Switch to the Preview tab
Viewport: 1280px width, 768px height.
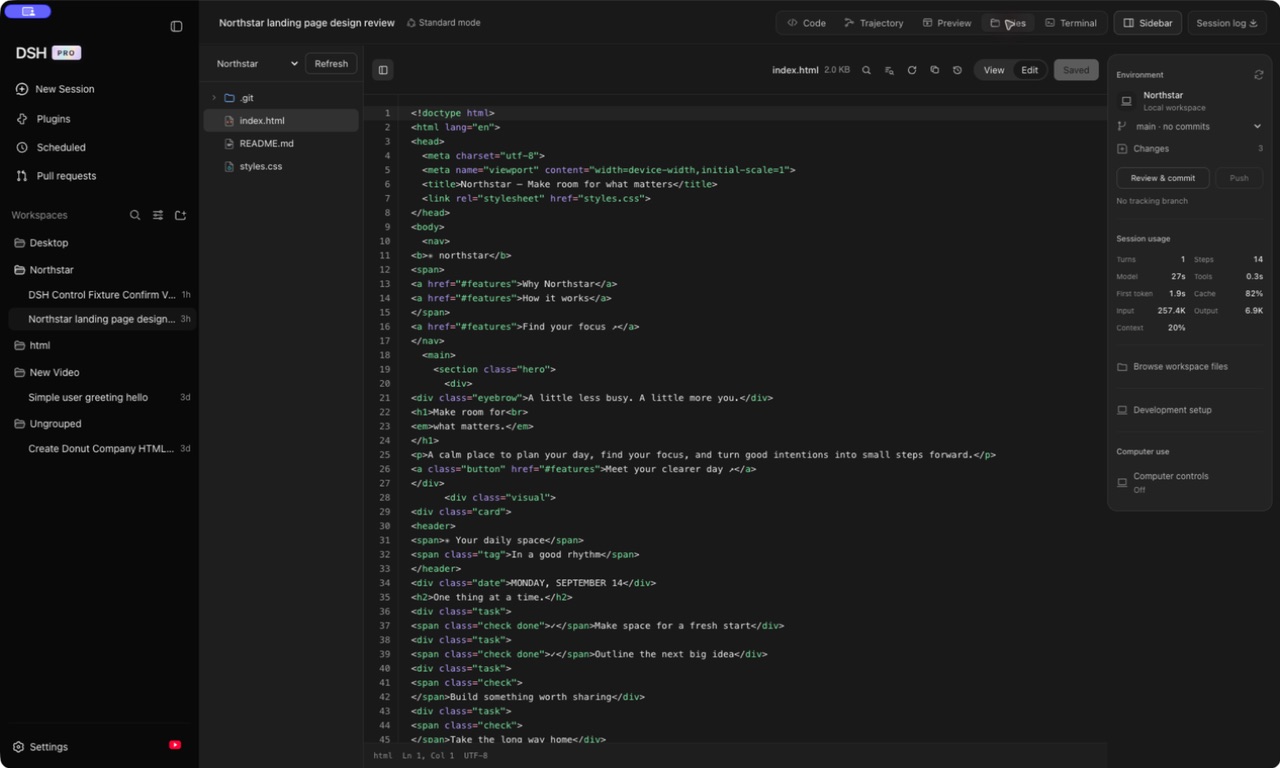946,23
